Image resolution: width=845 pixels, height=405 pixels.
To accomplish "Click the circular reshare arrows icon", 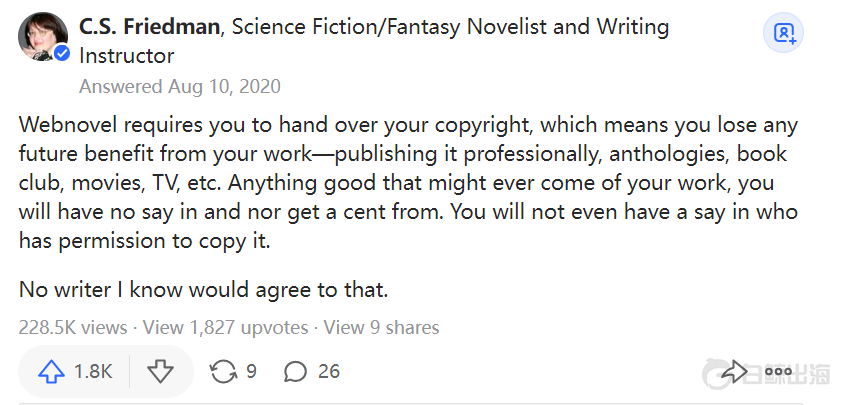I will tap(223, 372).
